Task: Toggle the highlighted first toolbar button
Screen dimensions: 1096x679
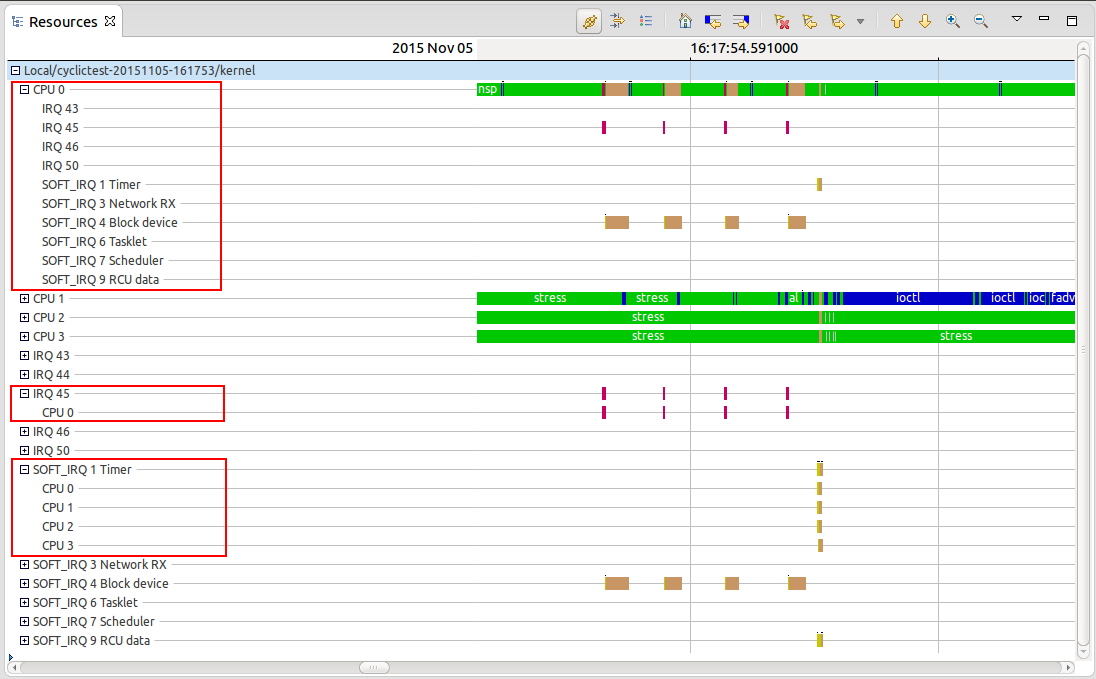Action: tap(589, 21)
